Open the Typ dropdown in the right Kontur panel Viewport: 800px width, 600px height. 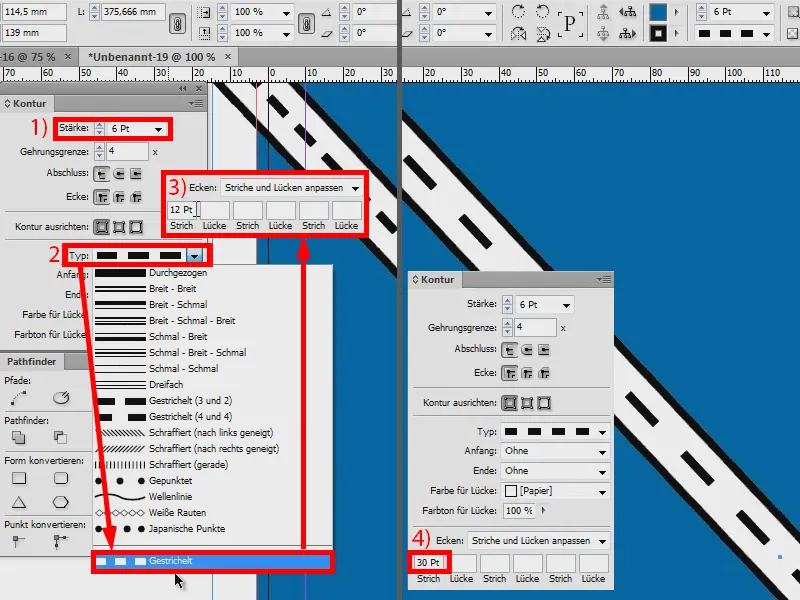tap(603, 432)
